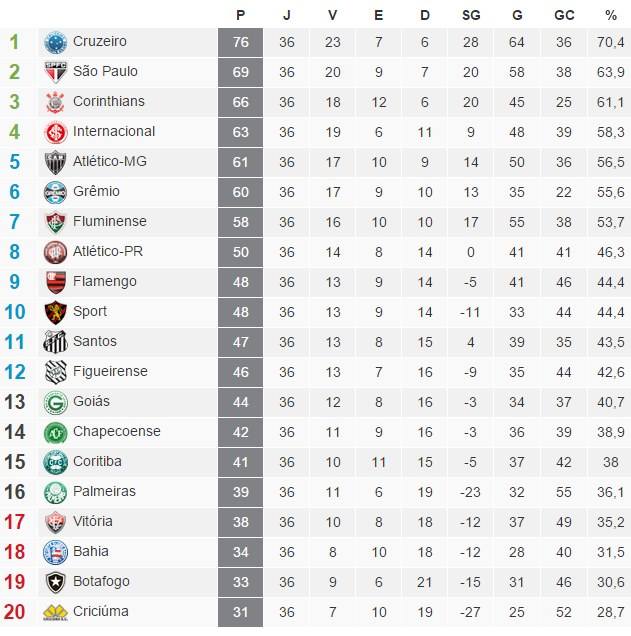631x636 pixels.
Task: Select the Internacional red crest icon
Action: [55, 132]
